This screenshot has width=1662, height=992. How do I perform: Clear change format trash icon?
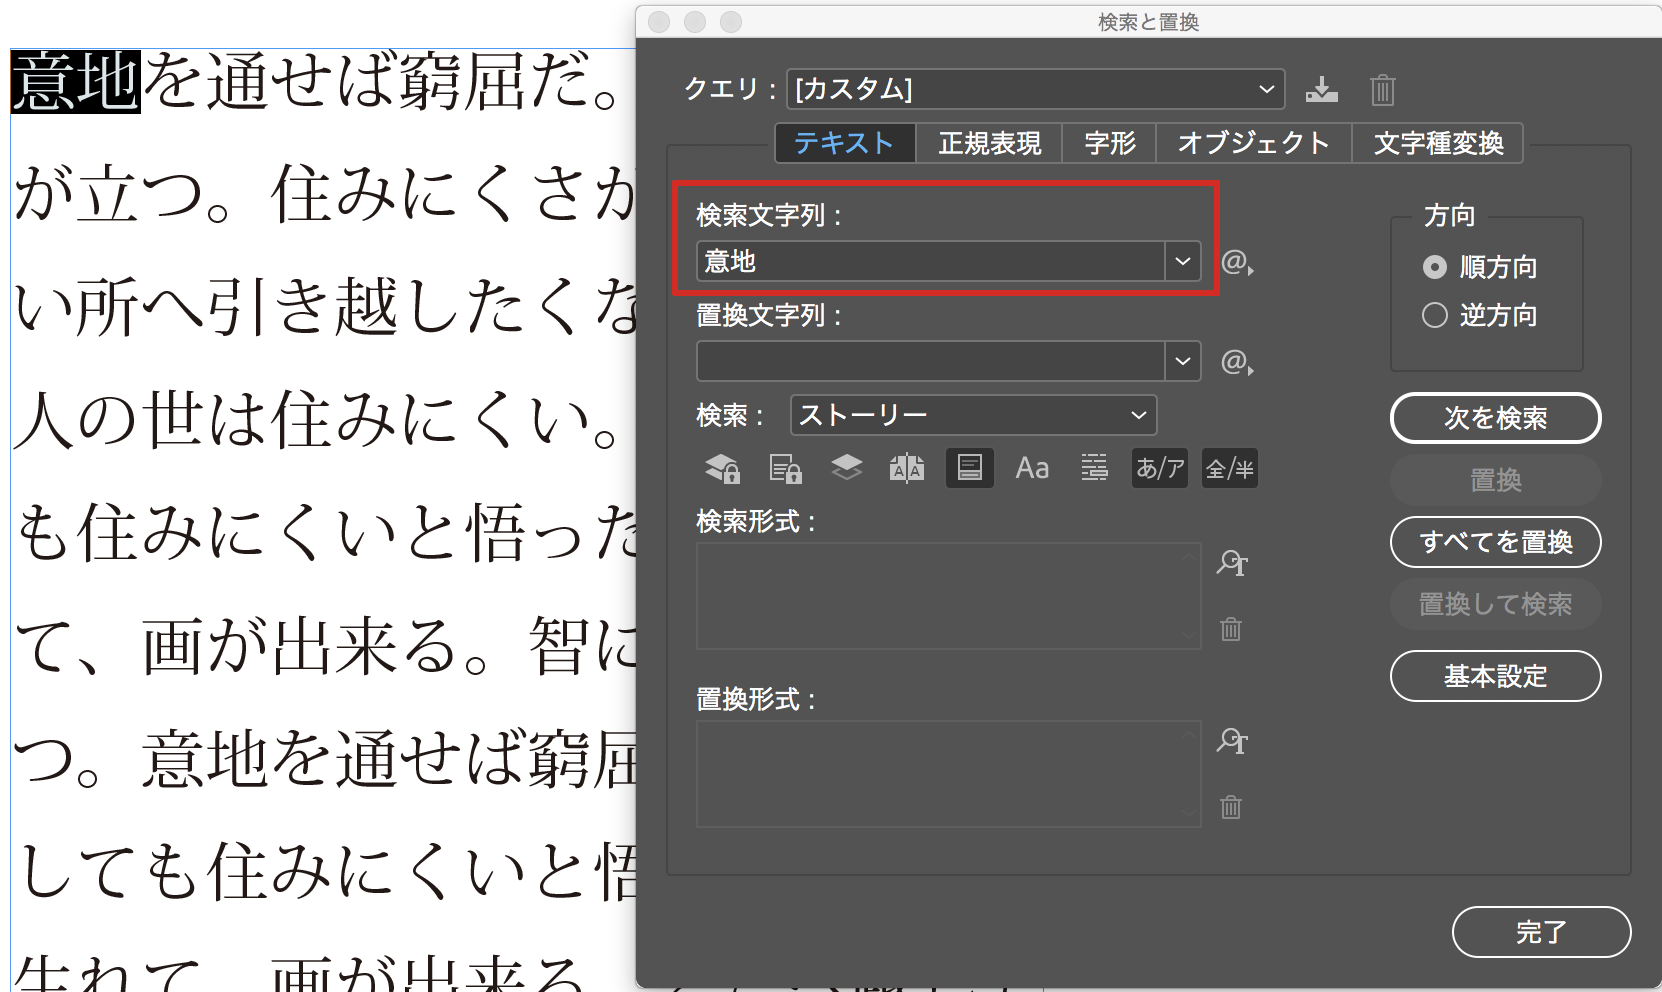pyautogui.click(x=1231, y=807)
